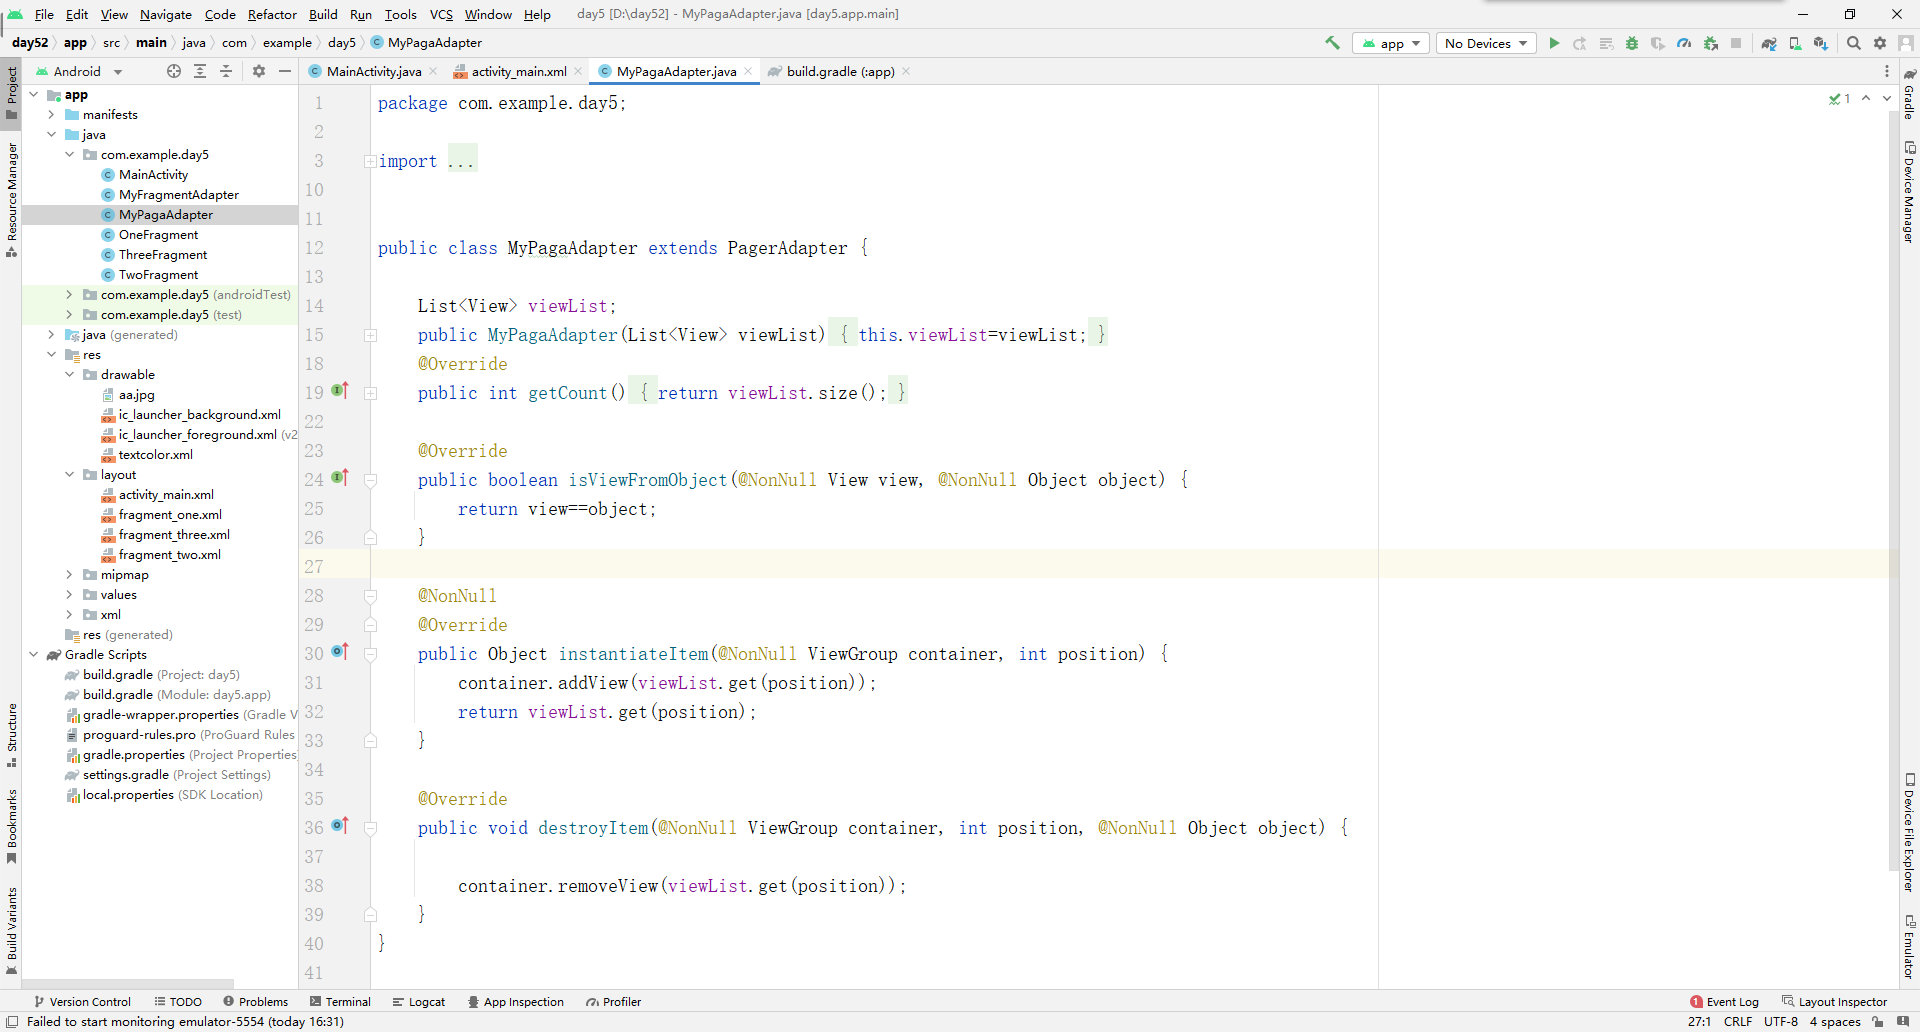The height and width of the screenshot is (1032, 1921).
Task: Close the MyPagaAdapter.java tab
Action: click(748, 71)
